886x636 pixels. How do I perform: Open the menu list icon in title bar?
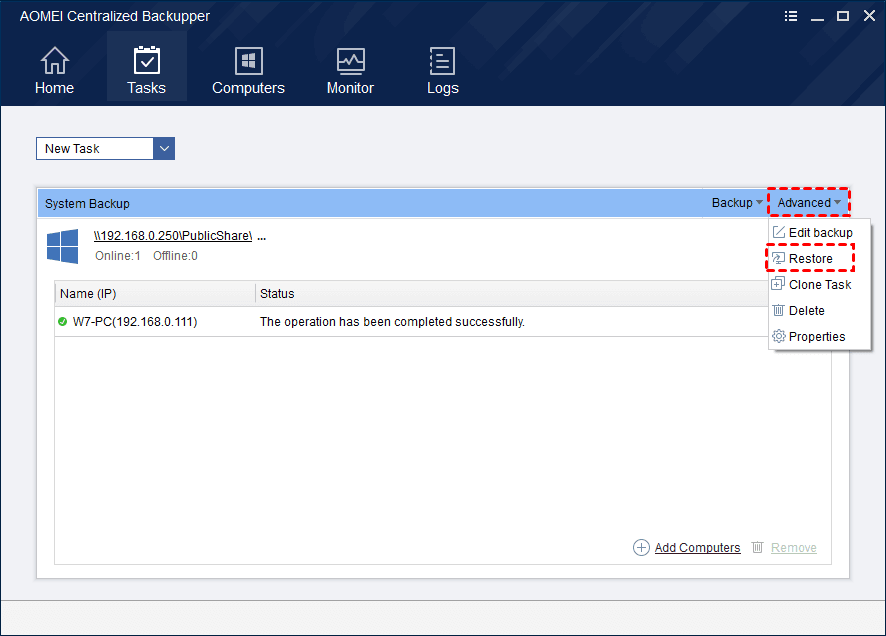791,16
